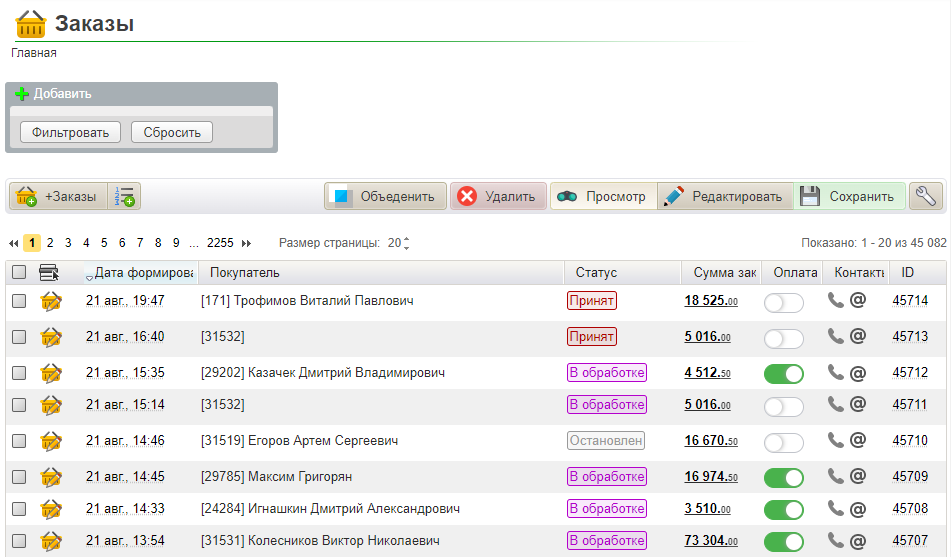Viewport: 951px width, 557px height.
Task: Go to page 2
Action: 50,243
